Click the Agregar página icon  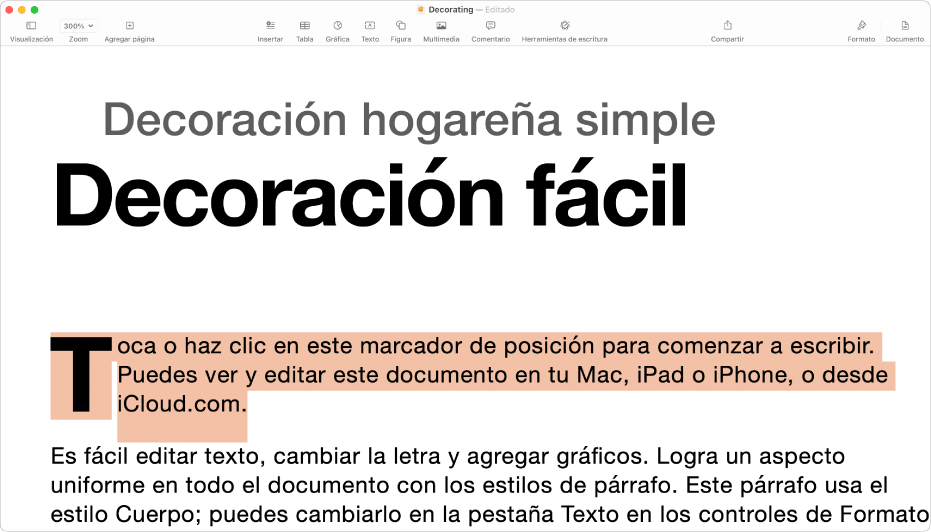pos(129,26)
